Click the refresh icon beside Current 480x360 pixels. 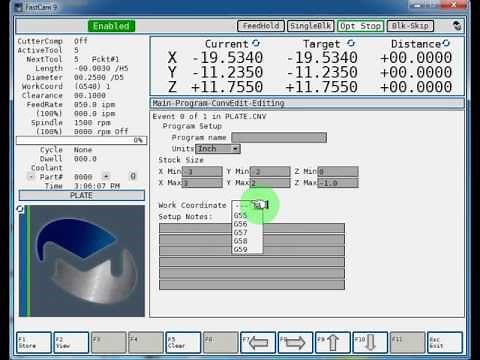pyautogui.click(x=256, y=43)
